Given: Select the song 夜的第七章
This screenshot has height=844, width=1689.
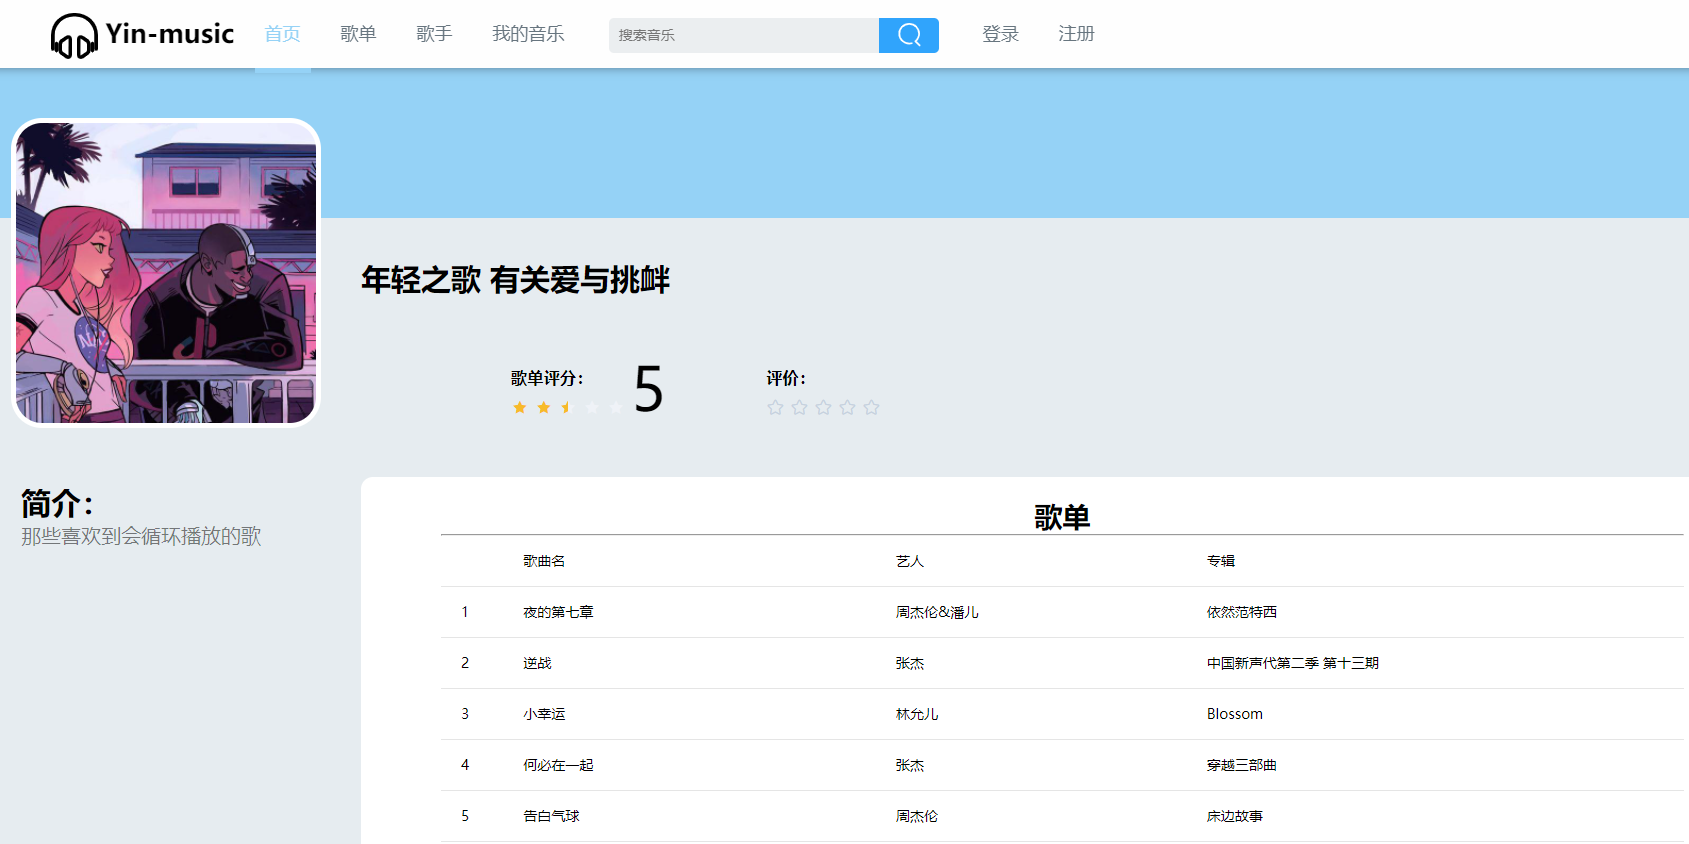Looking at the screenshot, I should coord(558,612).
